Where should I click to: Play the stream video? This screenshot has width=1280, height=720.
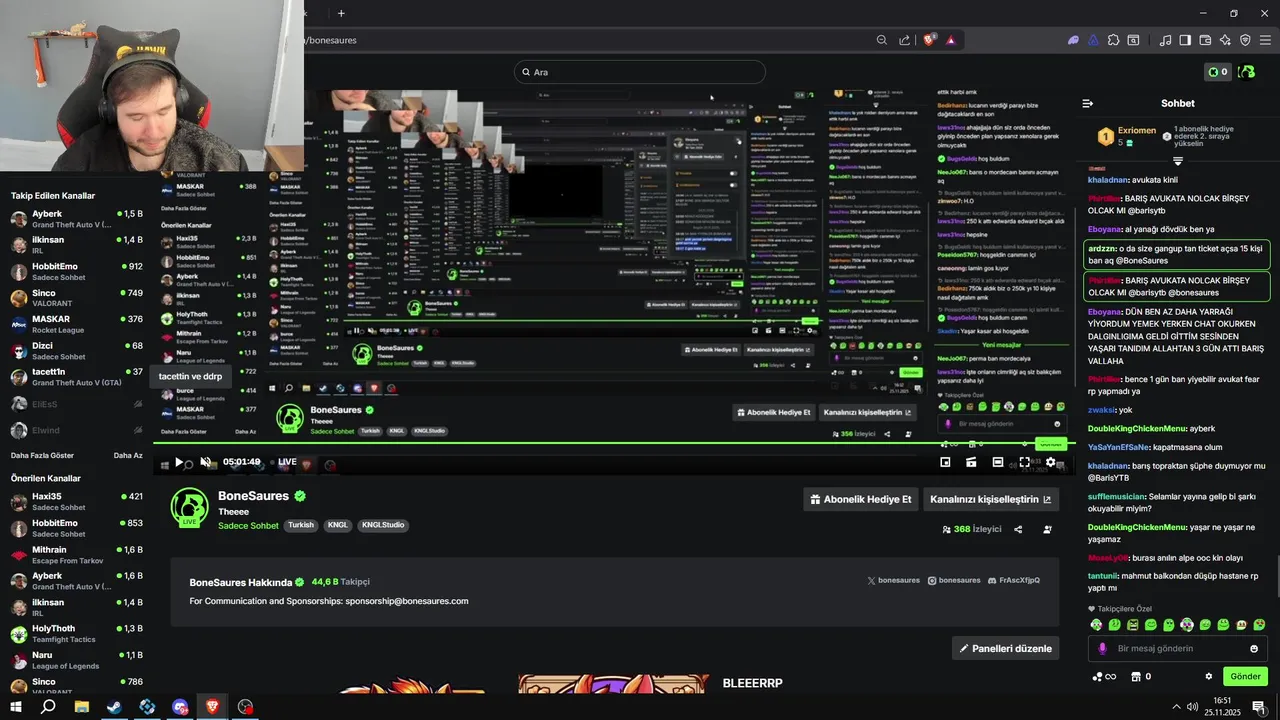(x=179, y=462)
